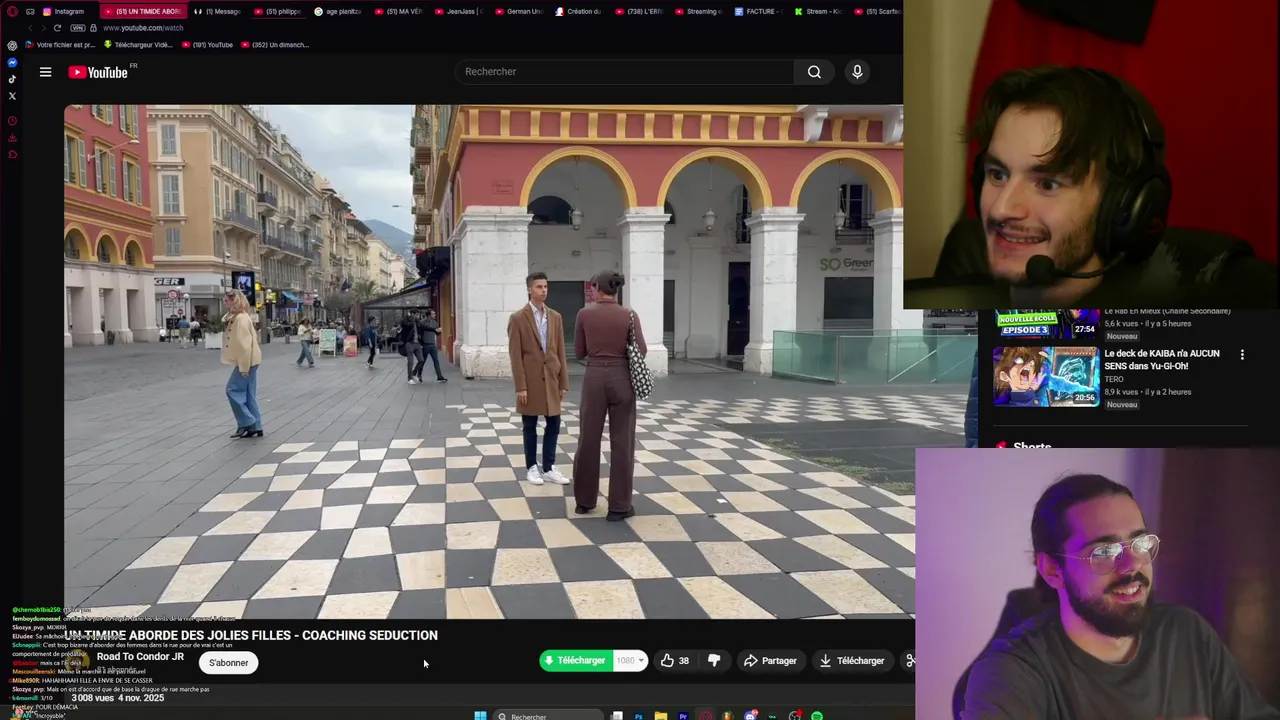Screen dimensions: 1280x720
Task: Start voice search with the microphone icon
Action: click(857, 72)
